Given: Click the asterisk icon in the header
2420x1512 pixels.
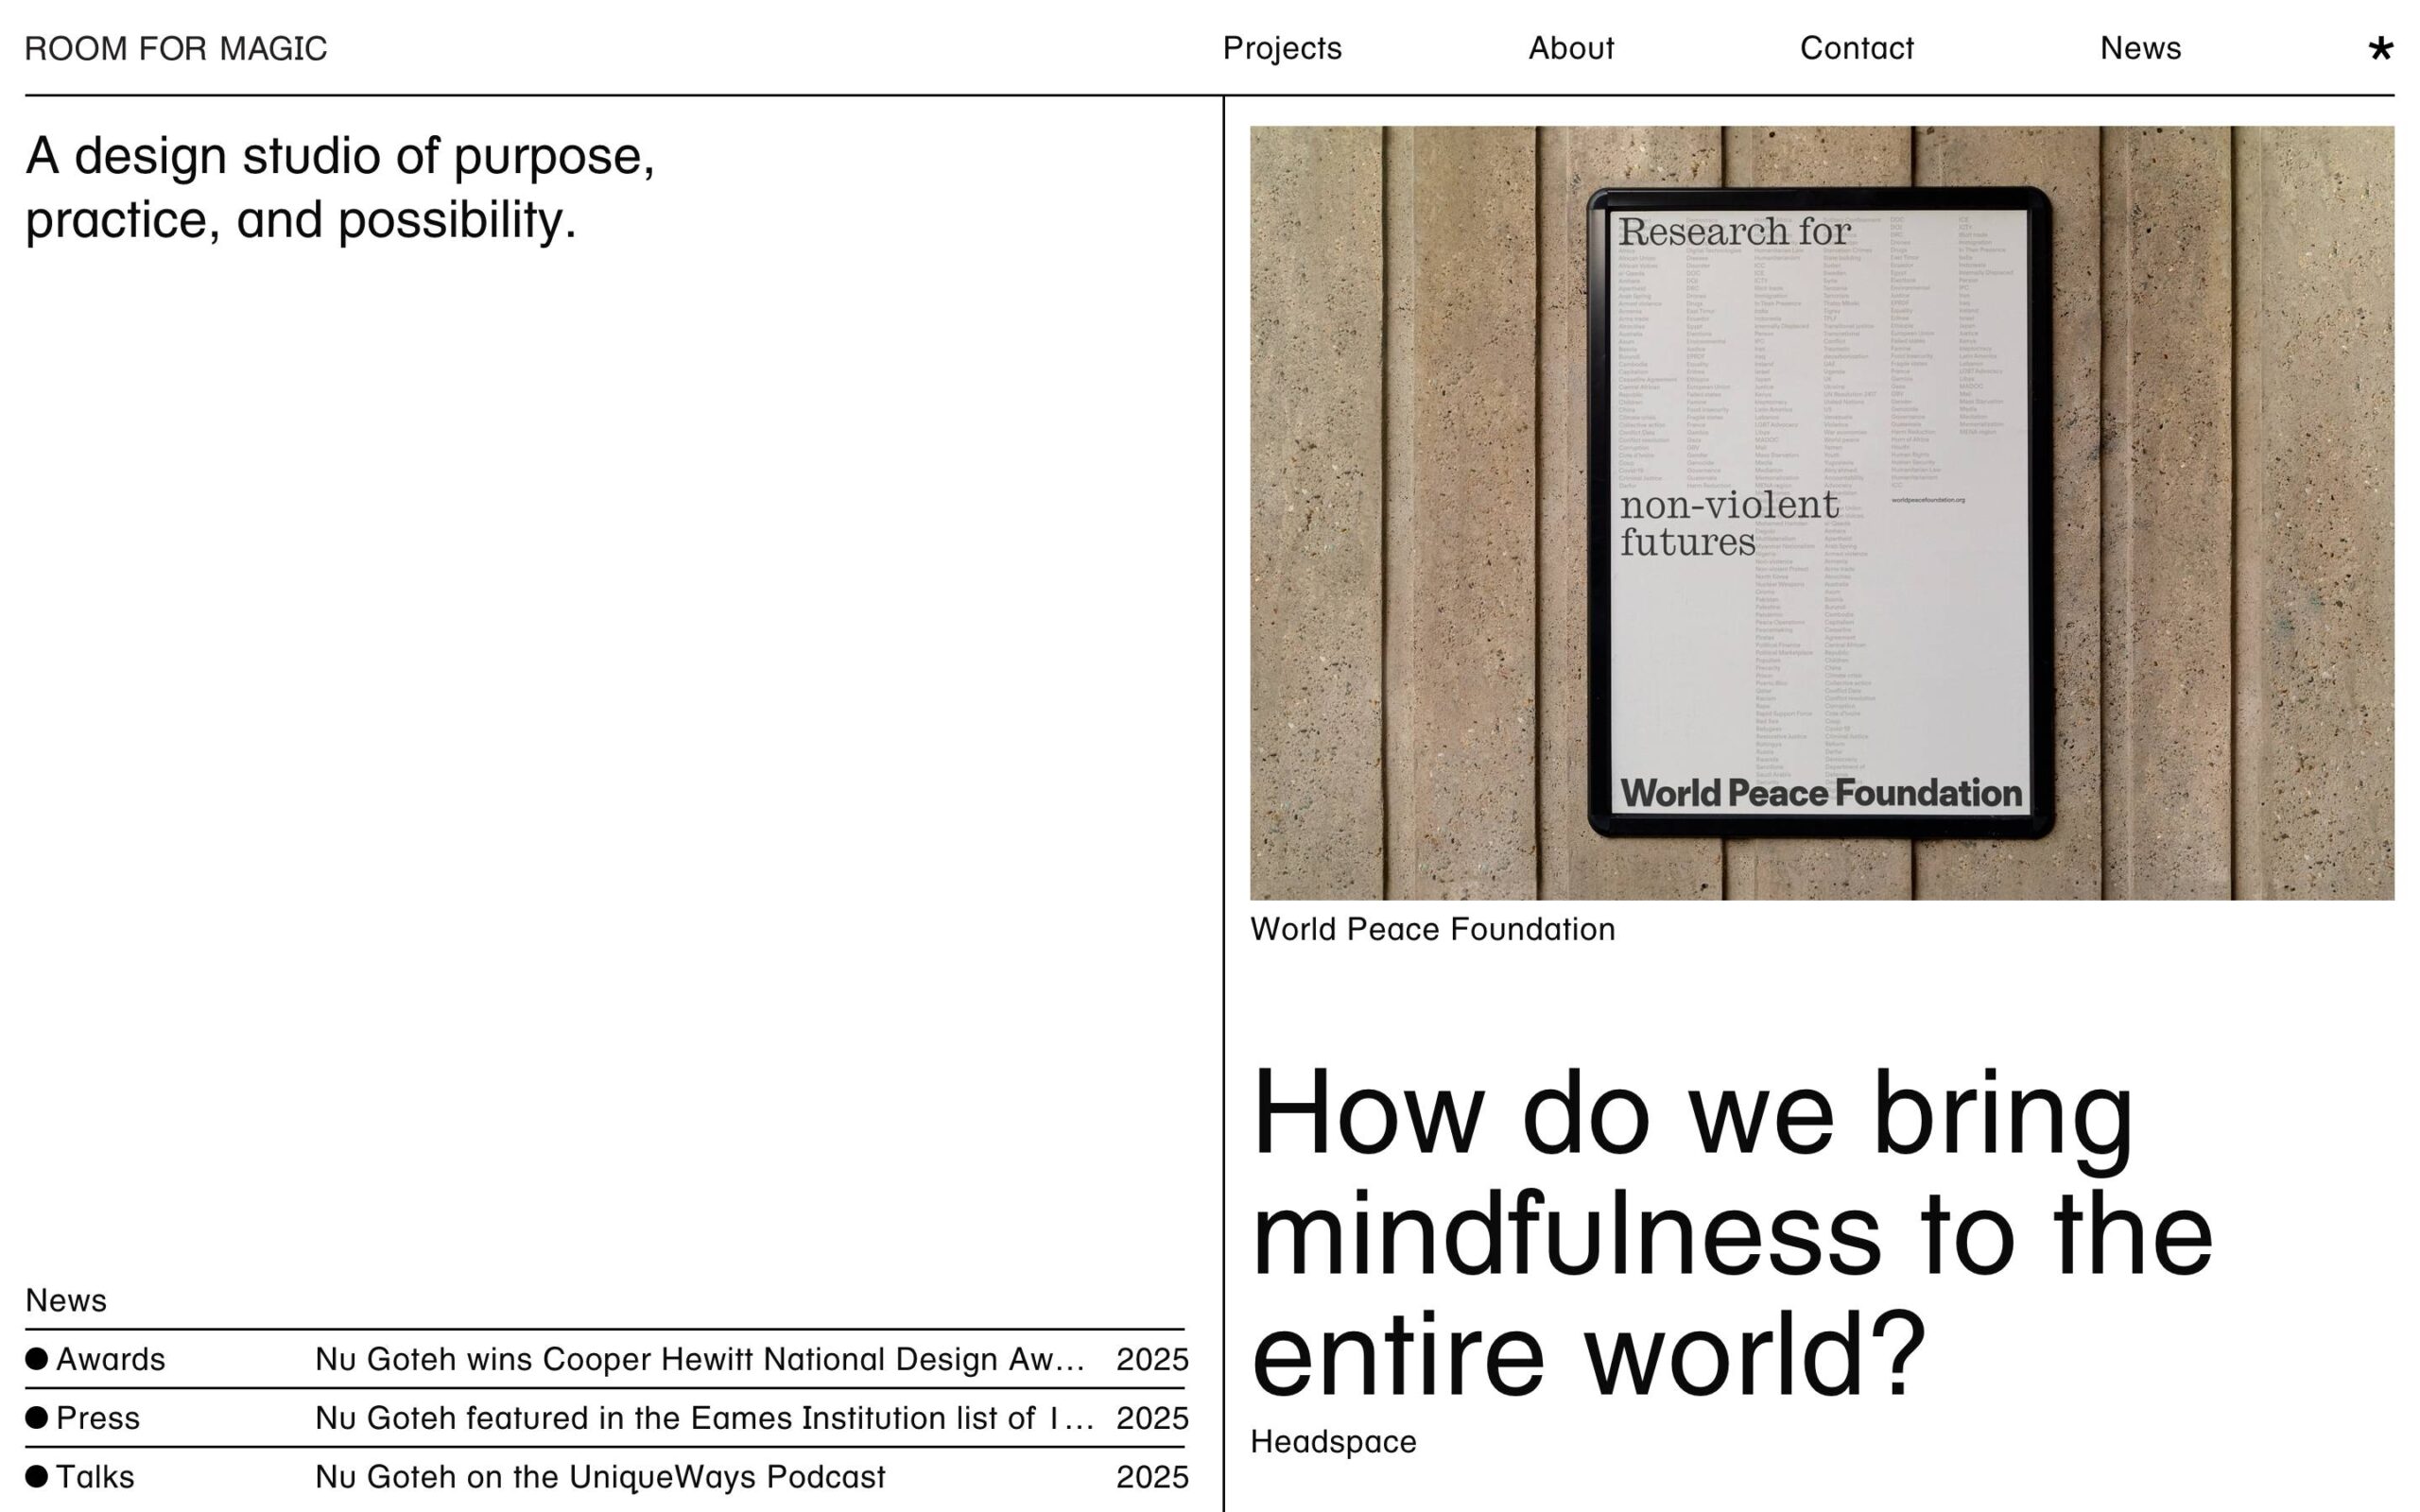Looking at the screenshot, I should point(2381,48).
